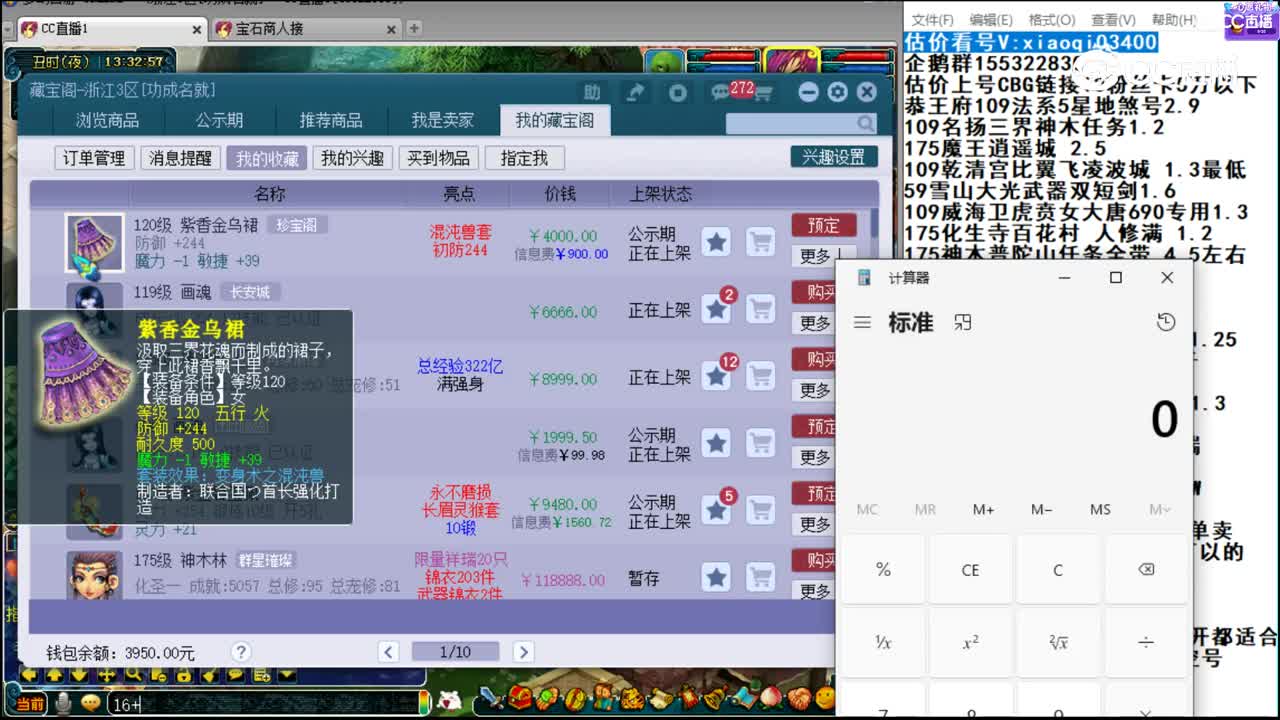
Task: Star toggle on ¥9480.00 listing
Action: (716, 510)
